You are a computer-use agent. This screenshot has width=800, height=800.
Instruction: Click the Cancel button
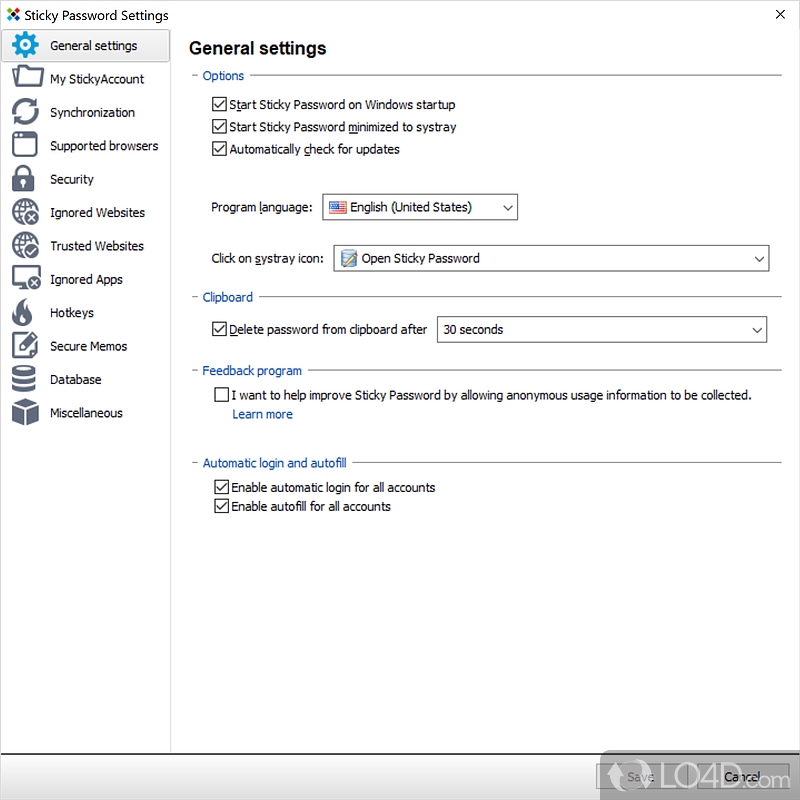pyautogui.click(x=742, y=777)
